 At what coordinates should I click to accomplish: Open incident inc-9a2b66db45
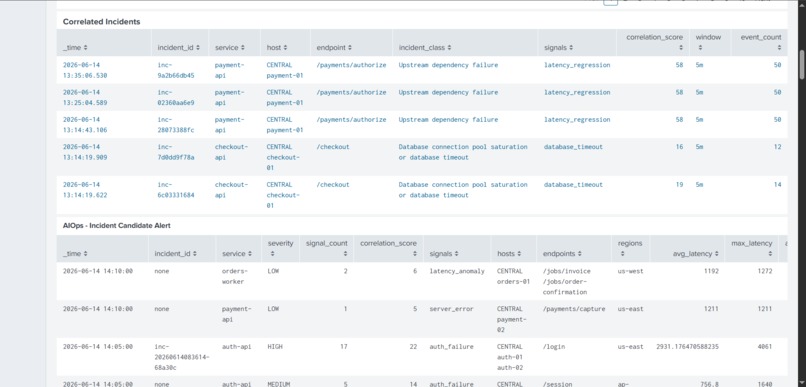(x=176, y=70)
